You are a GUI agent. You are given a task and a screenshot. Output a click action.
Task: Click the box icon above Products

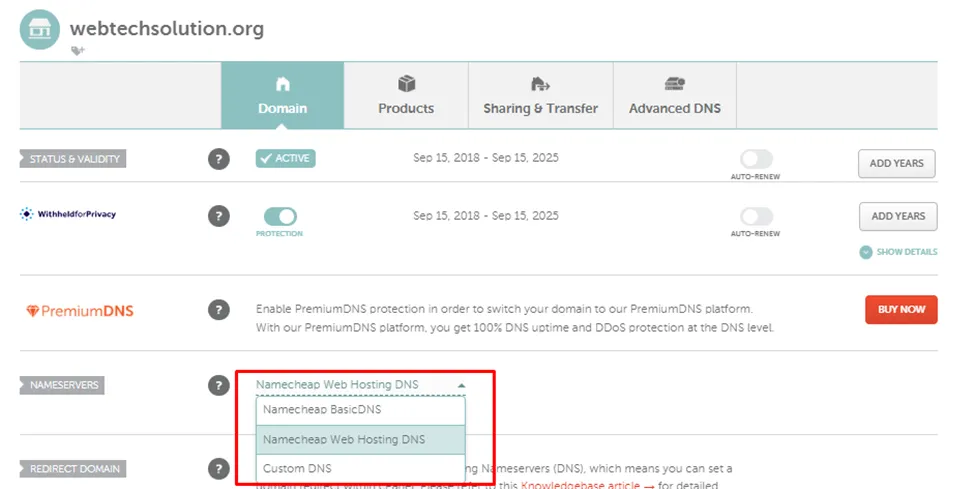[406, 83]
